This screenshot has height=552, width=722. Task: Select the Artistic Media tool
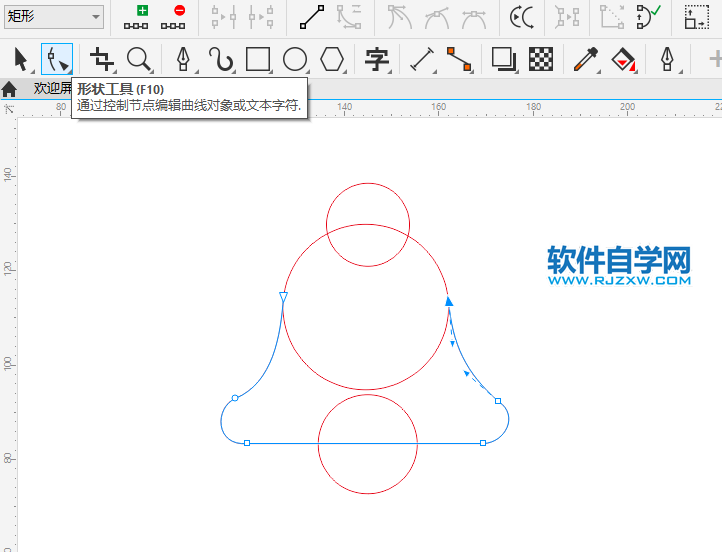point(221,59)
